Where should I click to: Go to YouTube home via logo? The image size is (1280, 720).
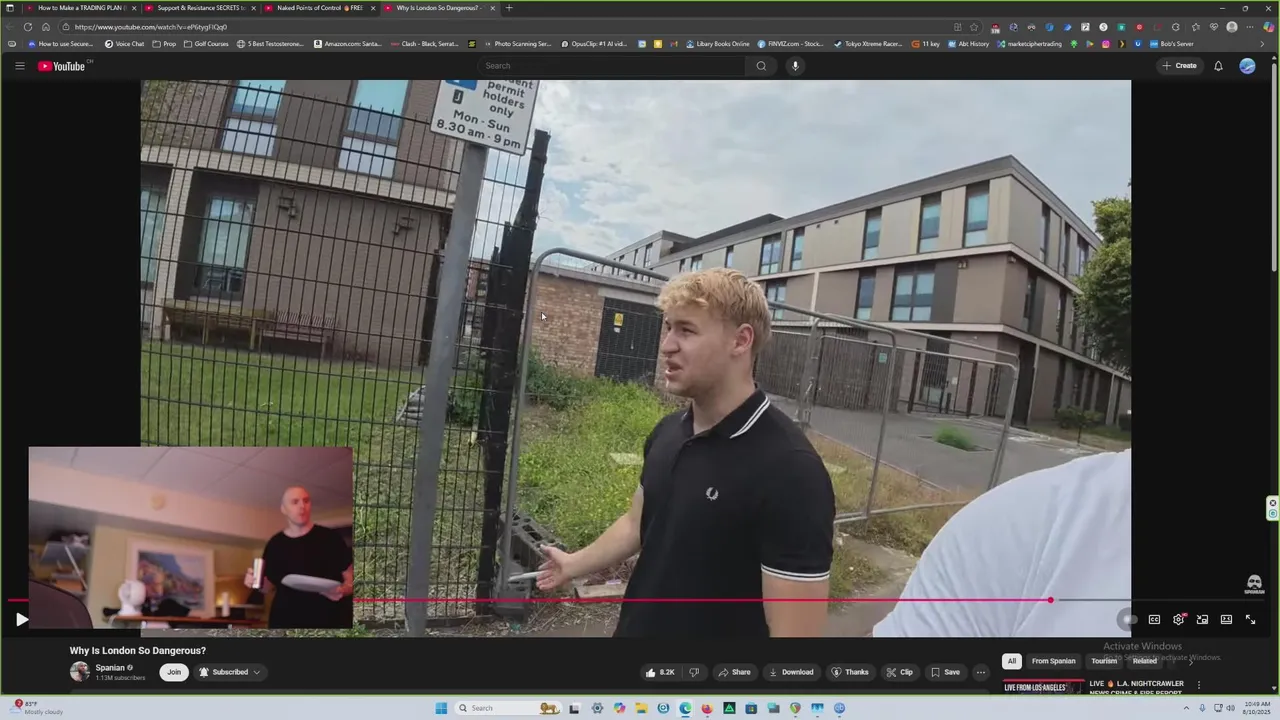tap(62, 66)
